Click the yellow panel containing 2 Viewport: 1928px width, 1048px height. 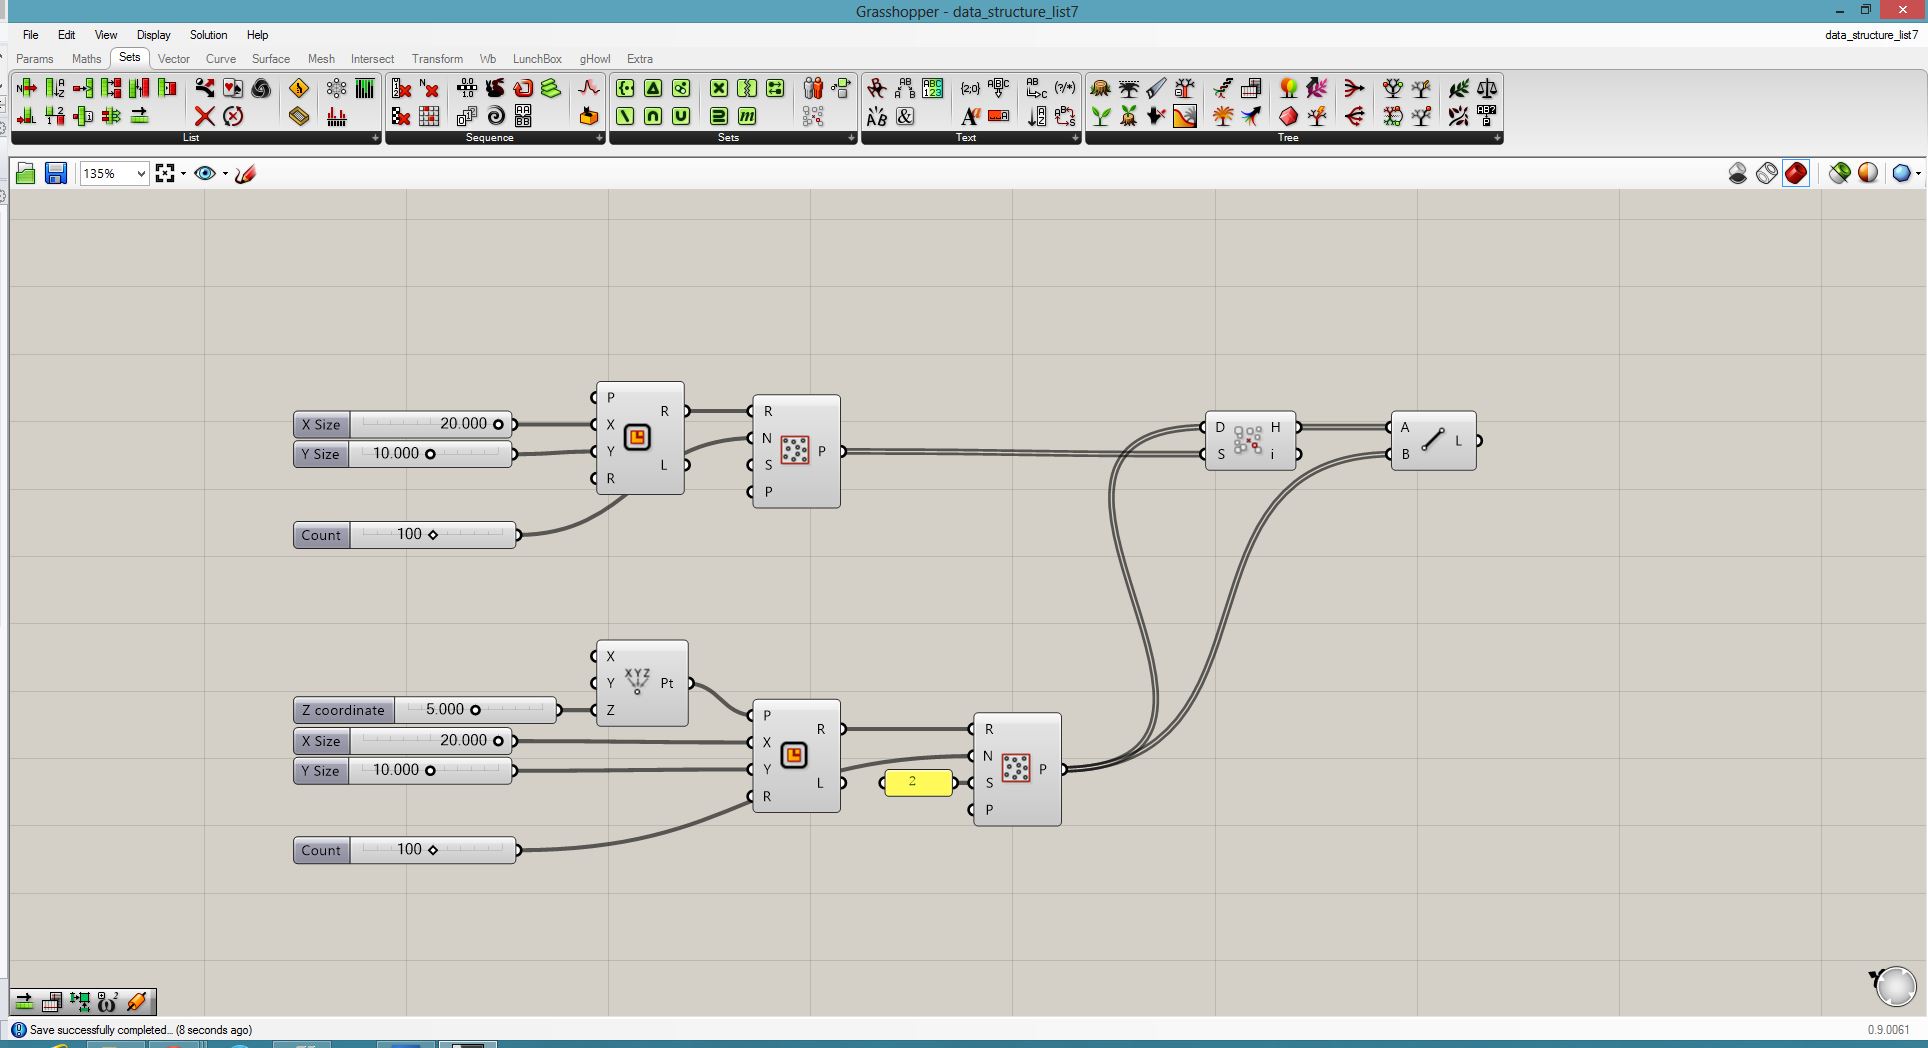(x=918, y=782)
